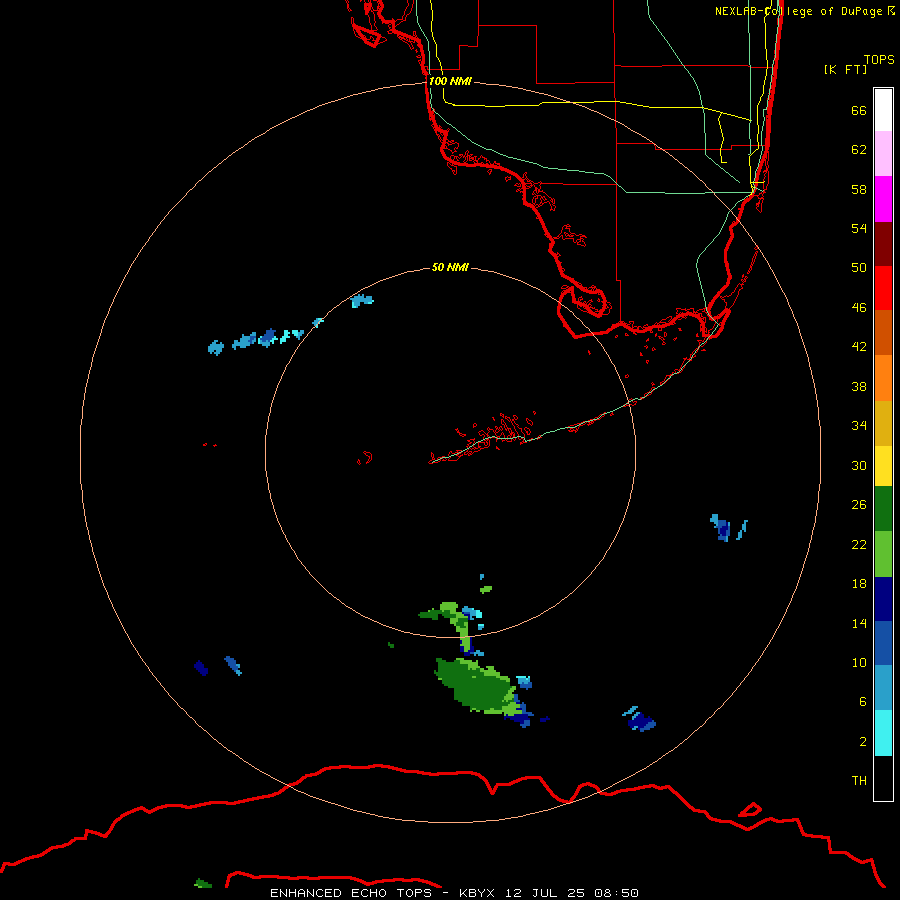
Task: Click the legend value '26'
Action: pos(859,505)
